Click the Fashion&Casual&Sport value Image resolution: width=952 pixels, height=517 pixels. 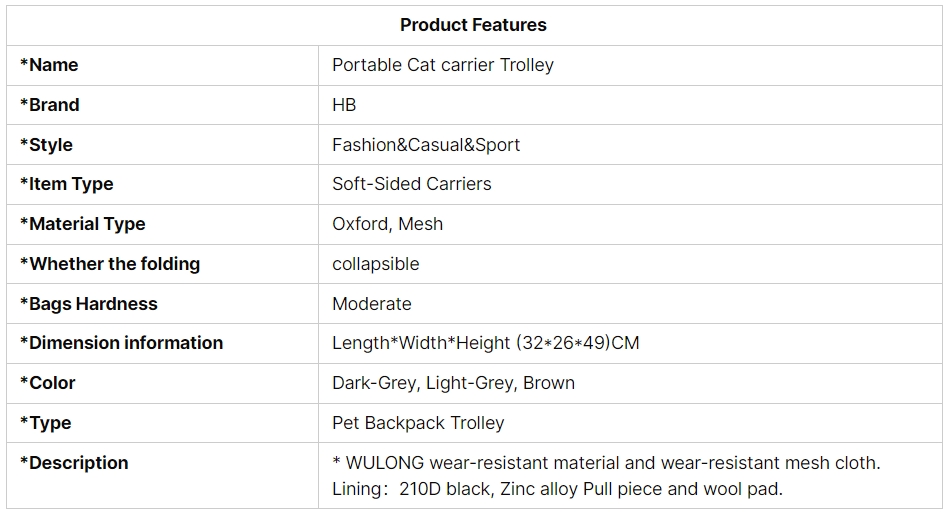click(x=426, y=145)
